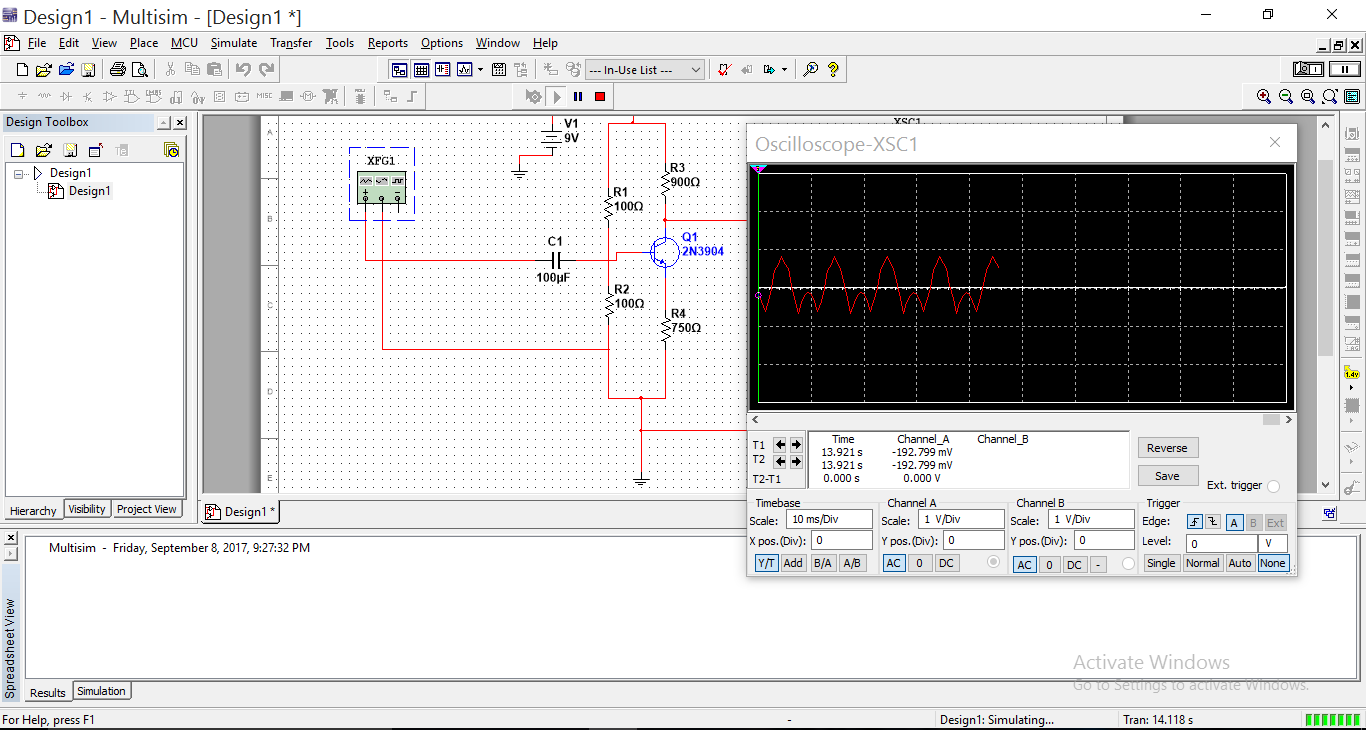Click the Add timebase button
The image size is (1366, 730).
(793, 563)
